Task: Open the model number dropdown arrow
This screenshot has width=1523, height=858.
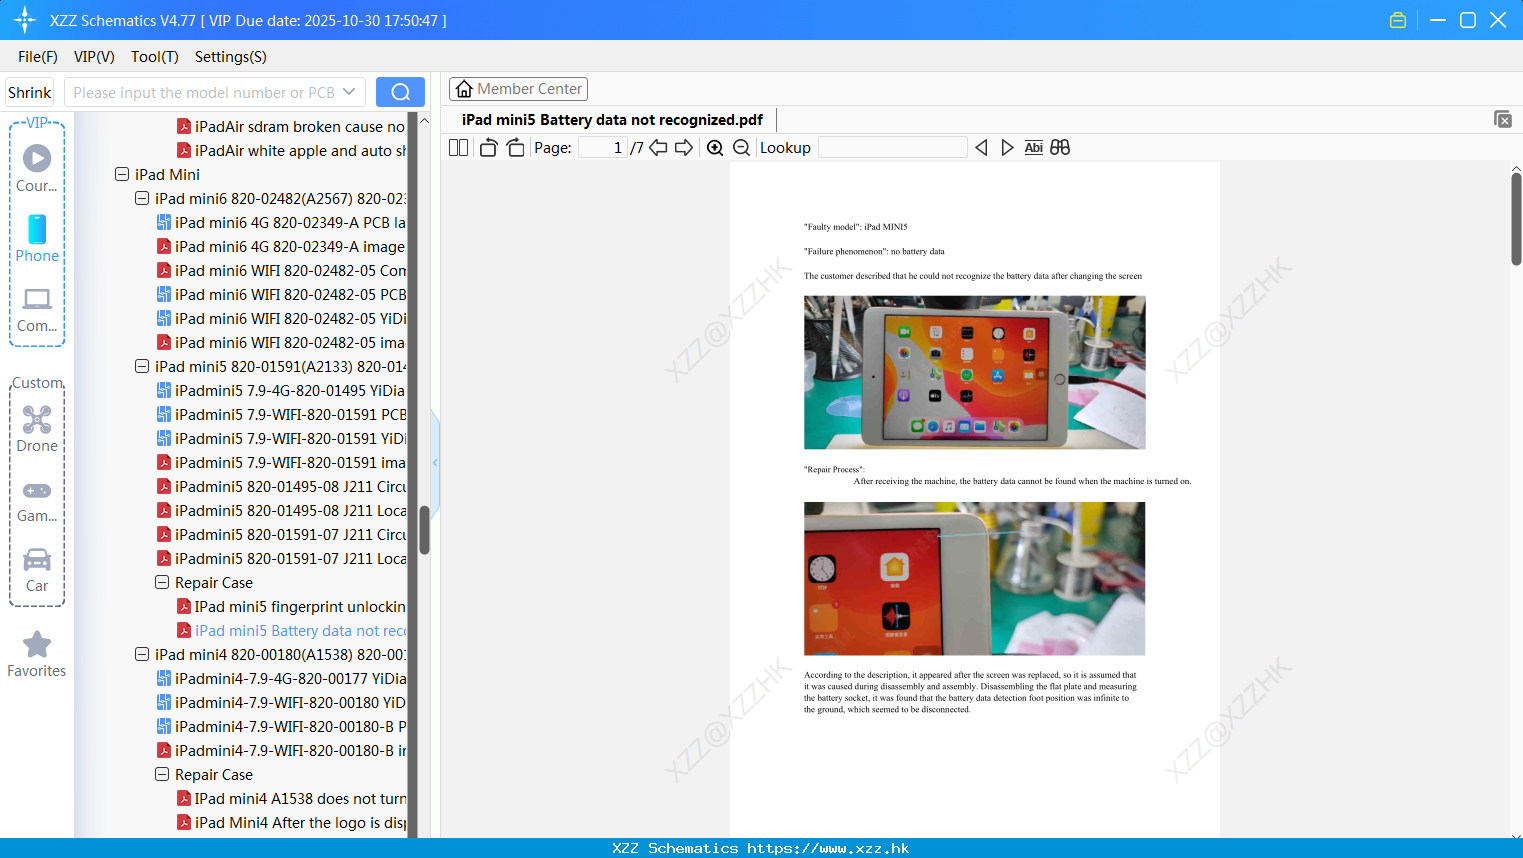Action: tap(349, 92)
